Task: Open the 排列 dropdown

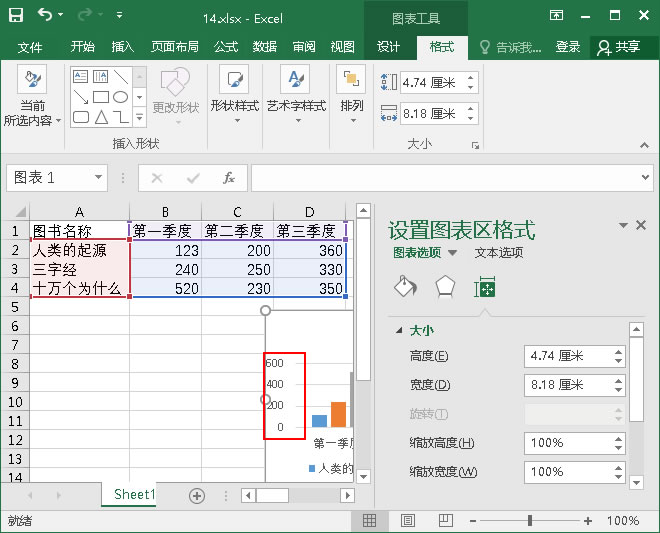Action: pos(352,95)
